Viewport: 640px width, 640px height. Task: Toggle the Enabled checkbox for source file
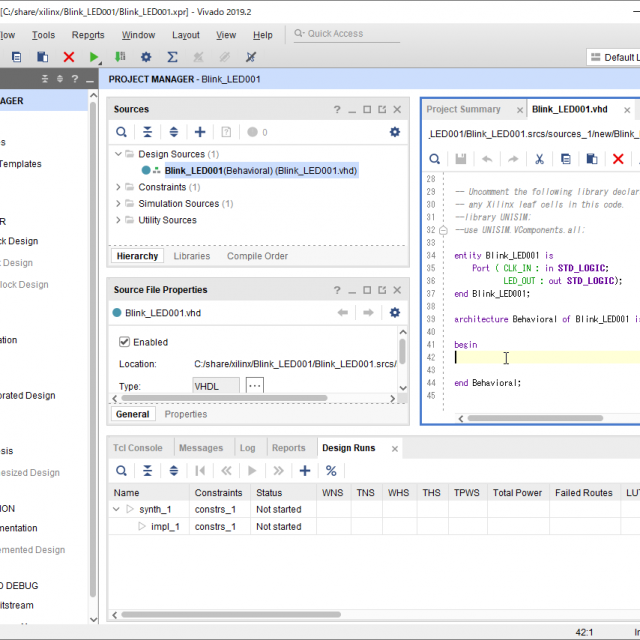[x=125, y=342]
